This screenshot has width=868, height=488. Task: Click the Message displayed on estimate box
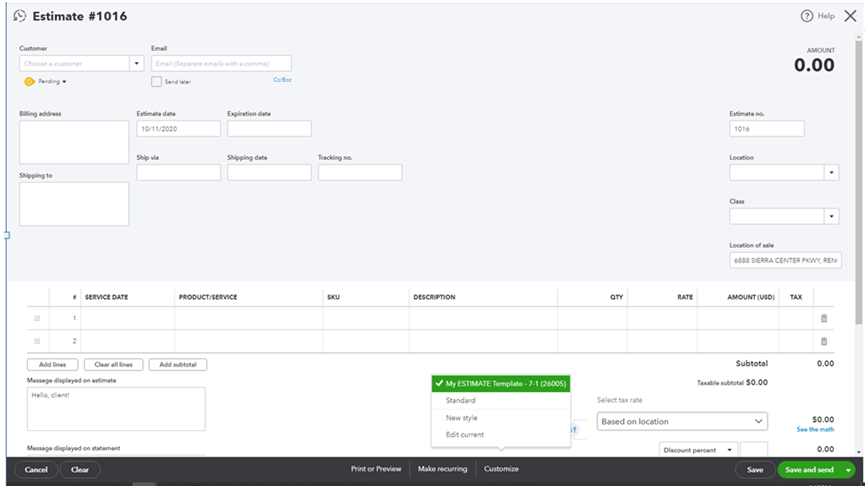coord(116,409)
